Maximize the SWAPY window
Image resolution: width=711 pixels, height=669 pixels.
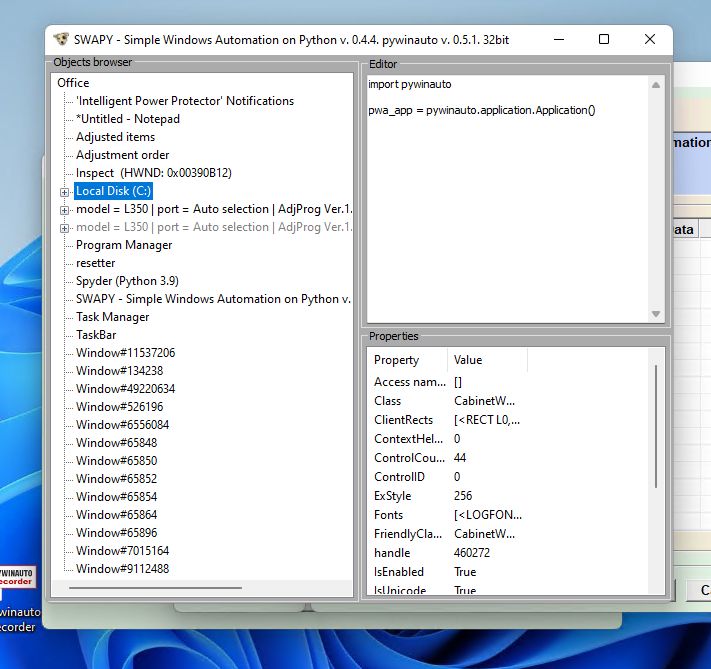(x=604, y=39)
